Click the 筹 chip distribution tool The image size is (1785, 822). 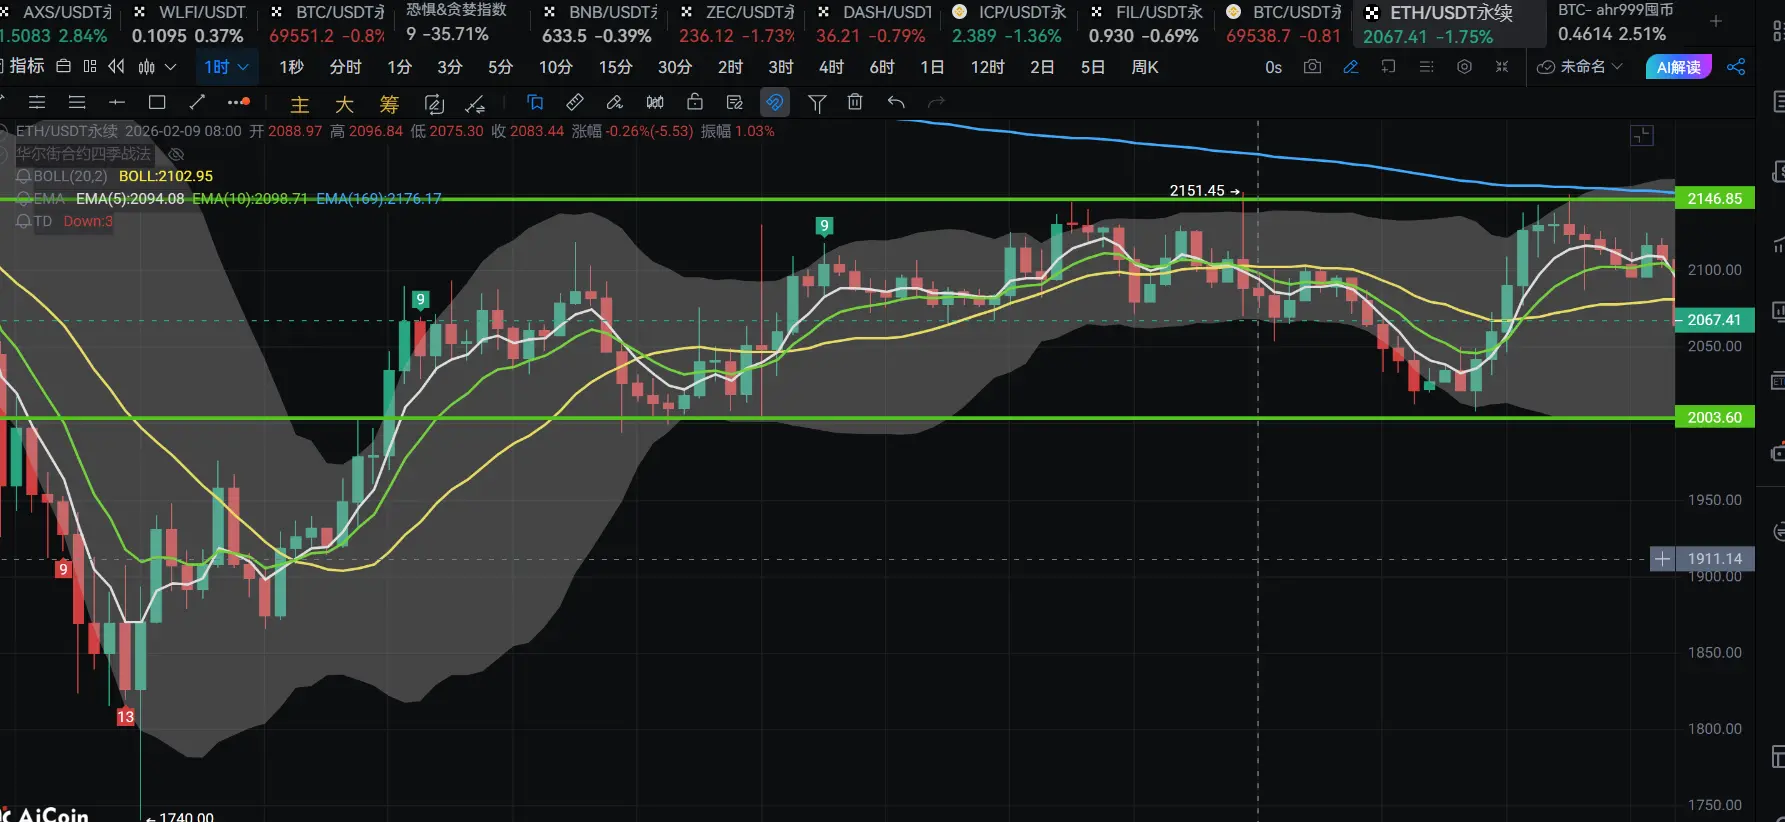(389, 104)
